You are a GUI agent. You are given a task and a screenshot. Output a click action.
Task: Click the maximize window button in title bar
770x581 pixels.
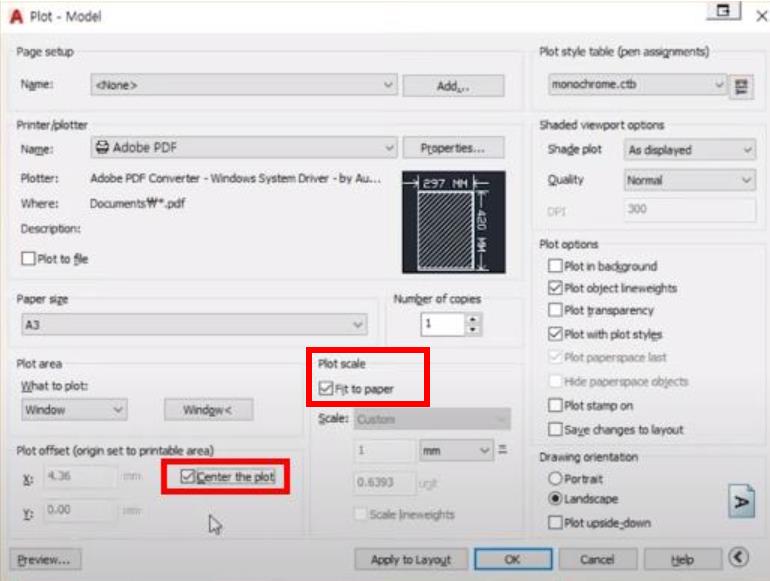[723, 11]
